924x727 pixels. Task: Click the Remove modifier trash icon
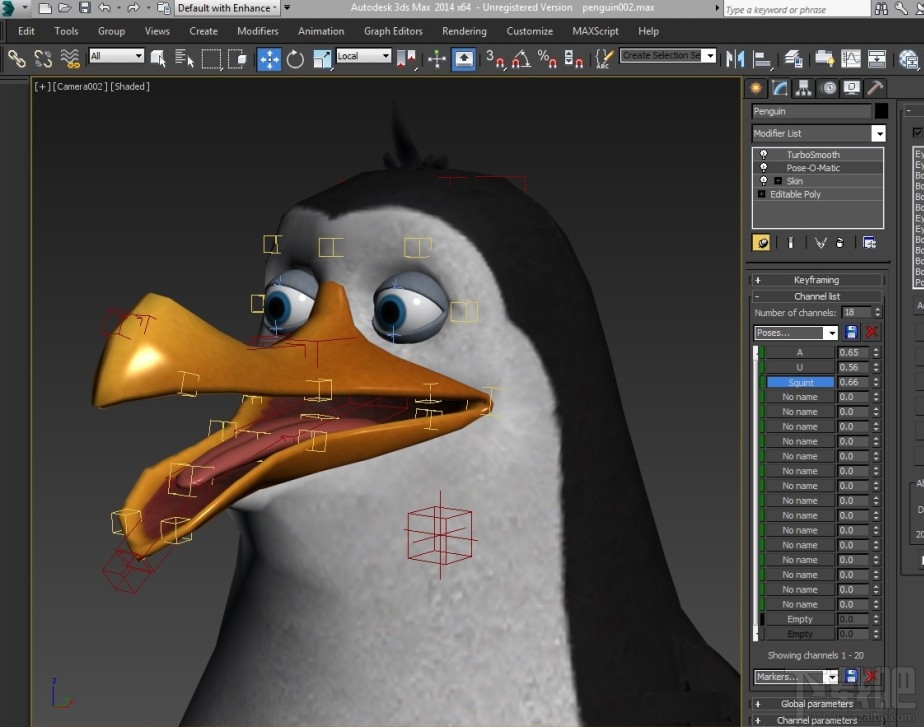[x=840, y=242]
